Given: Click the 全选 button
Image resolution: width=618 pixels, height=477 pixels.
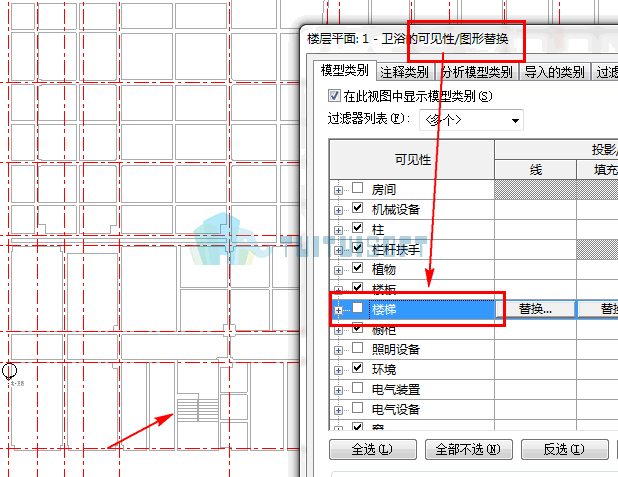Looking at the screenshot, I should tap(372, 449).
